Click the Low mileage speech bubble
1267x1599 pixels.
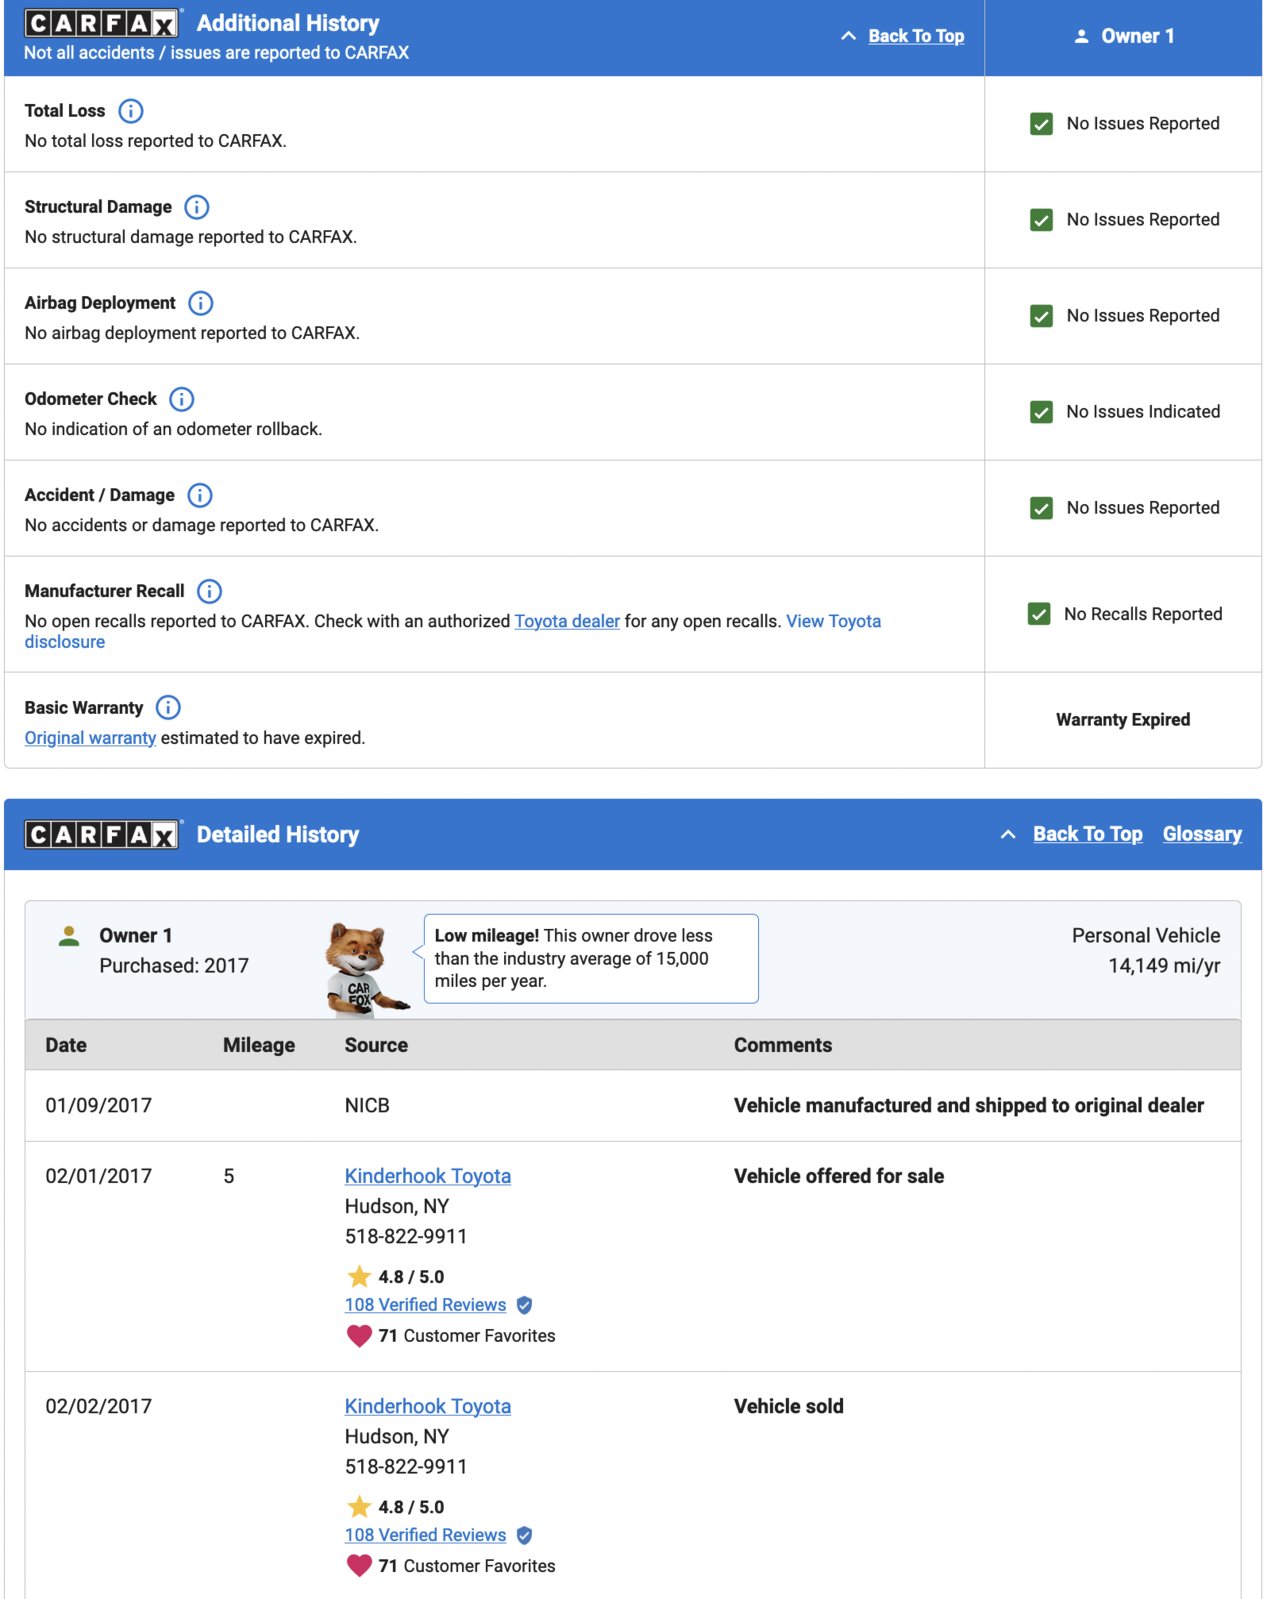[591, 958]
